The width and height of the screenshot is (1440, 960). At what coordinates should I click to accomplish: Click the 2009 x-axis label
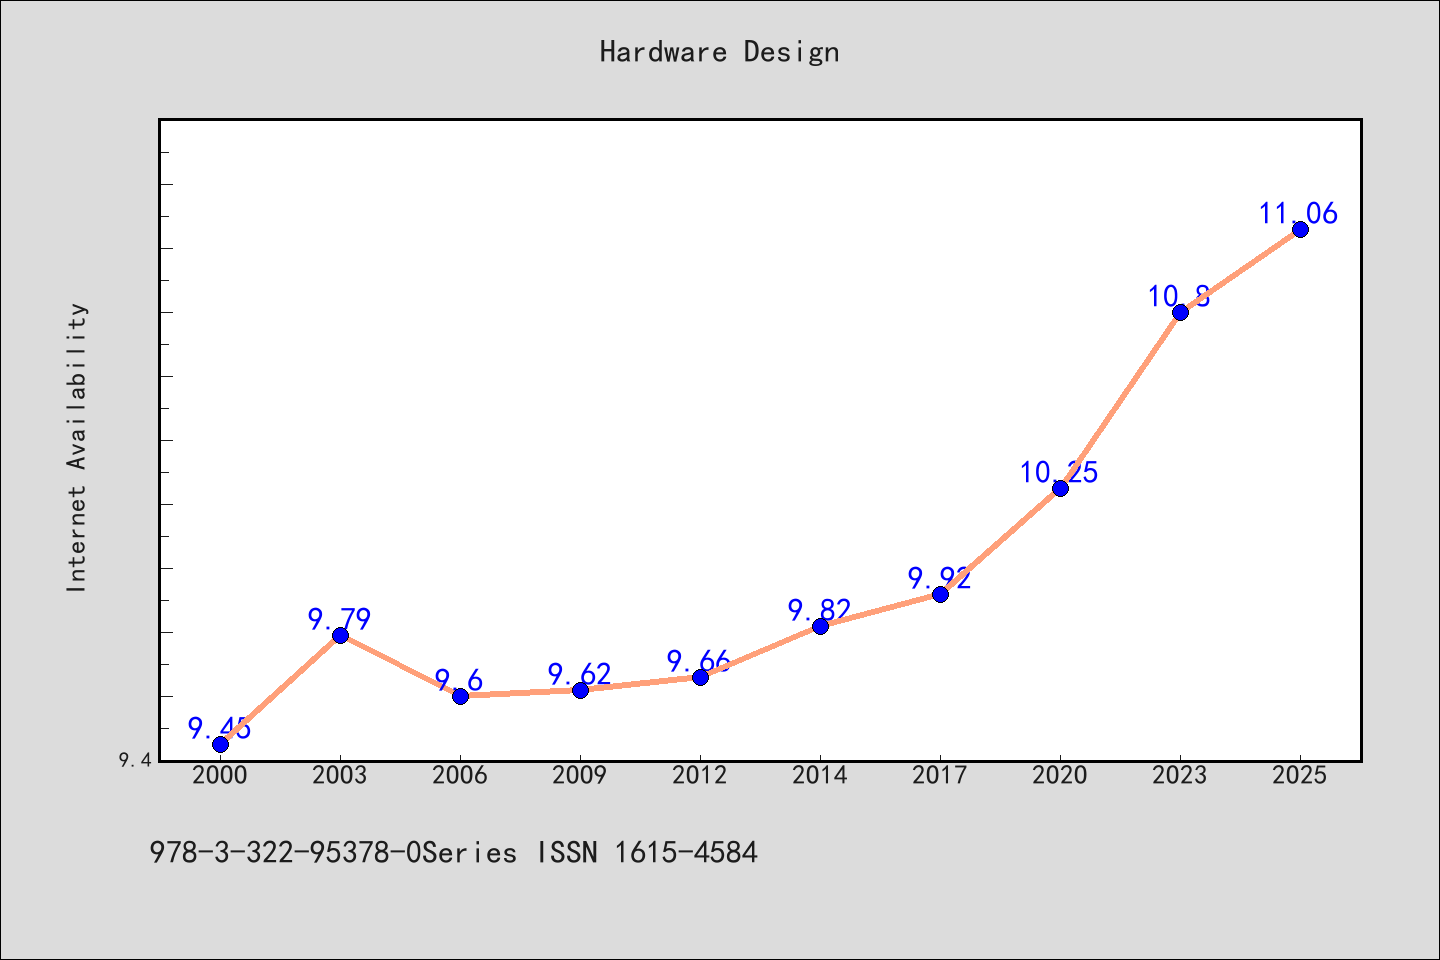580,775
